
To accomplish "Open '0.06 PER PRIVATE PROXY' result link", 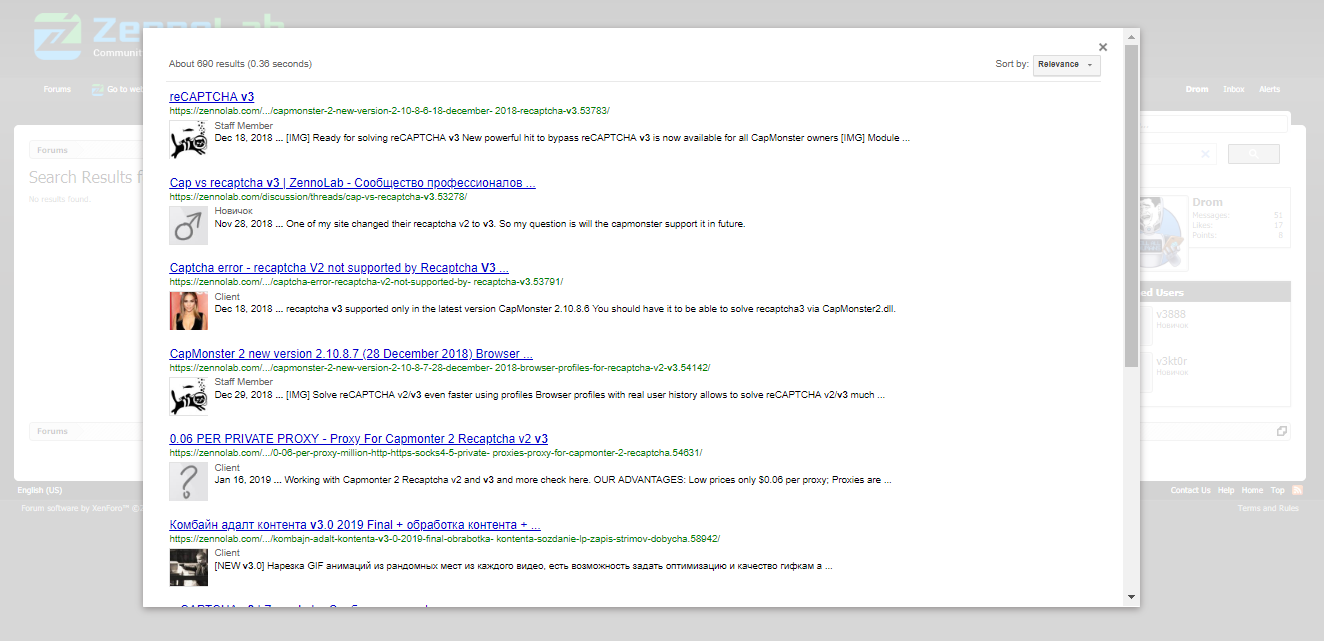I will point(359,439).
